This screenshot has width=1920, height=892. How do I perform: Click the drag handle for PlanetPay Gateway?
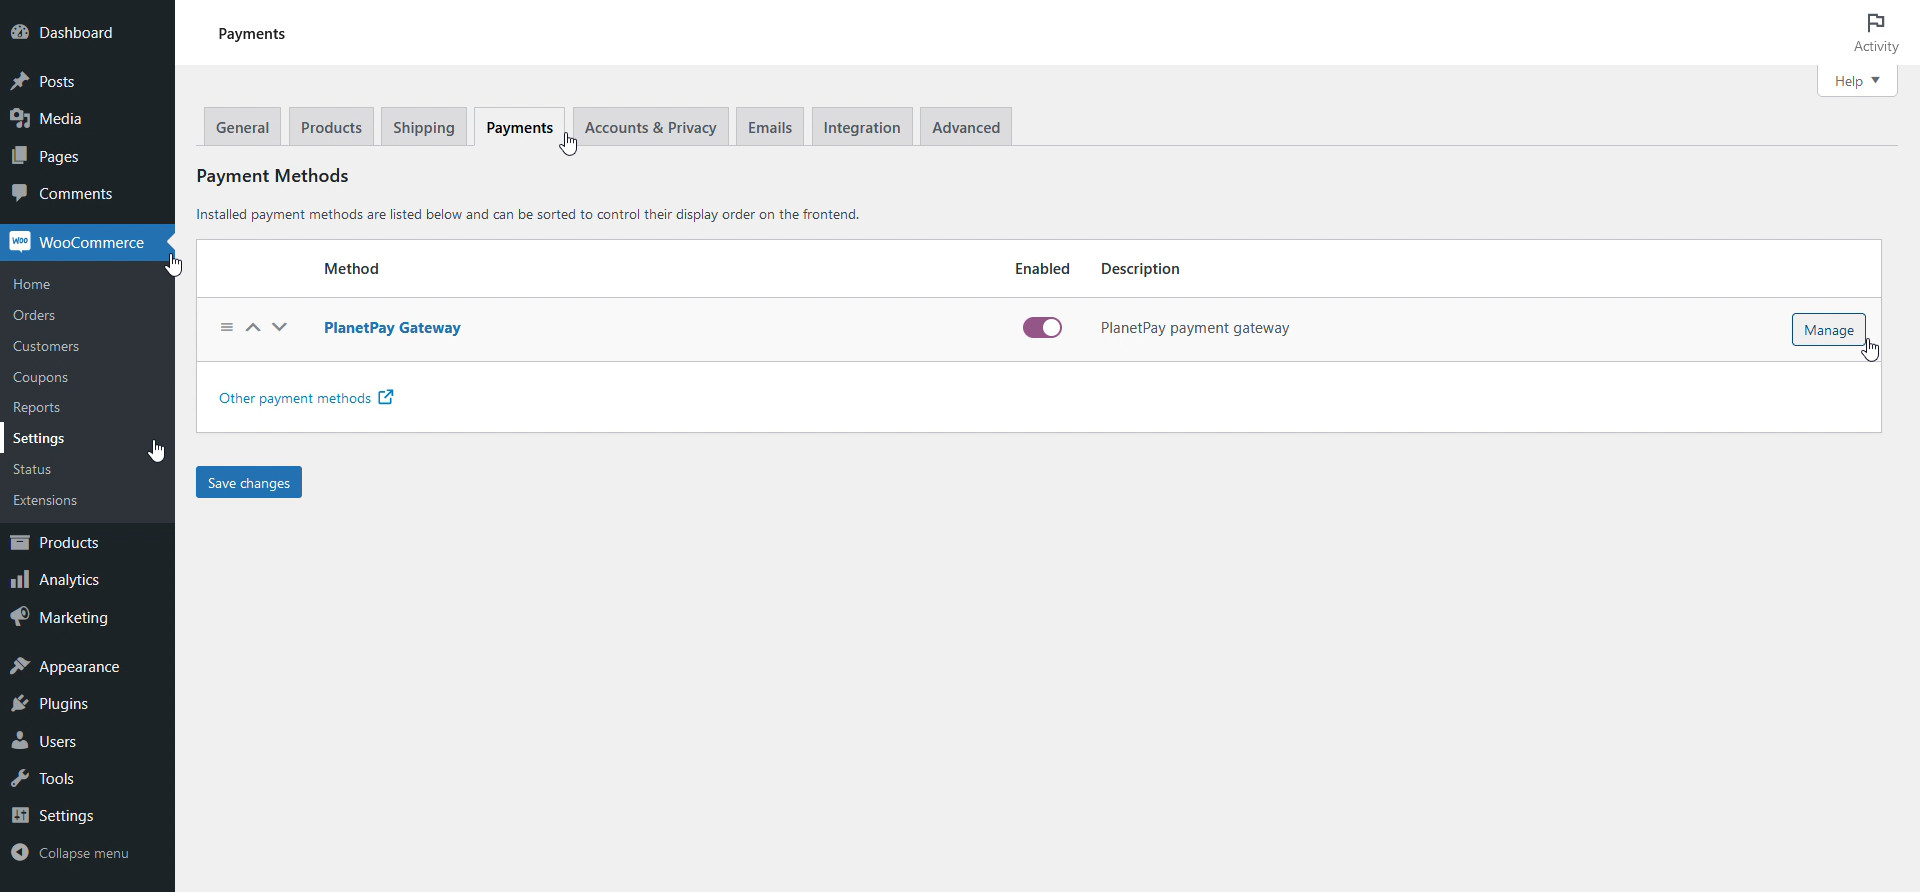coord(227,327)
